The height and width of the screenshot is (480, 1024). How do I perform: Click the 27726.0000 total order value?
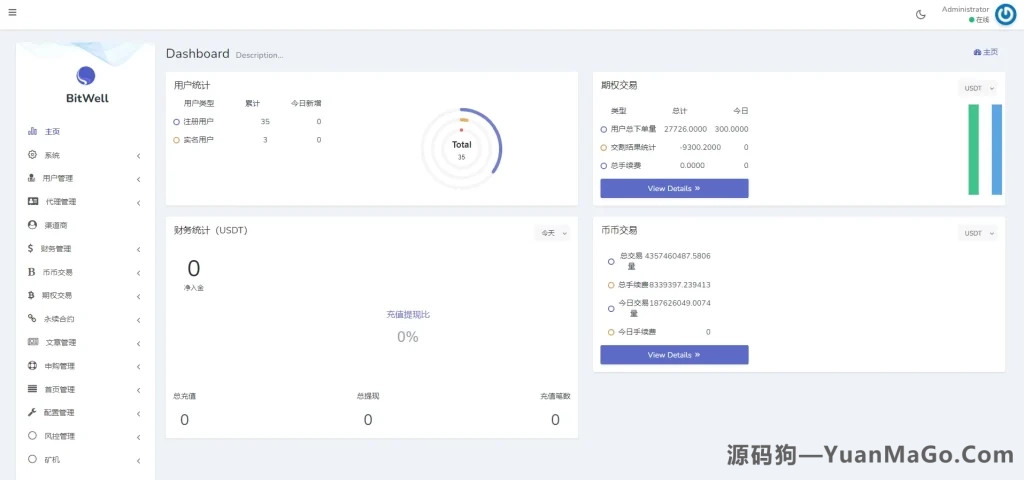tap(685, 129)
